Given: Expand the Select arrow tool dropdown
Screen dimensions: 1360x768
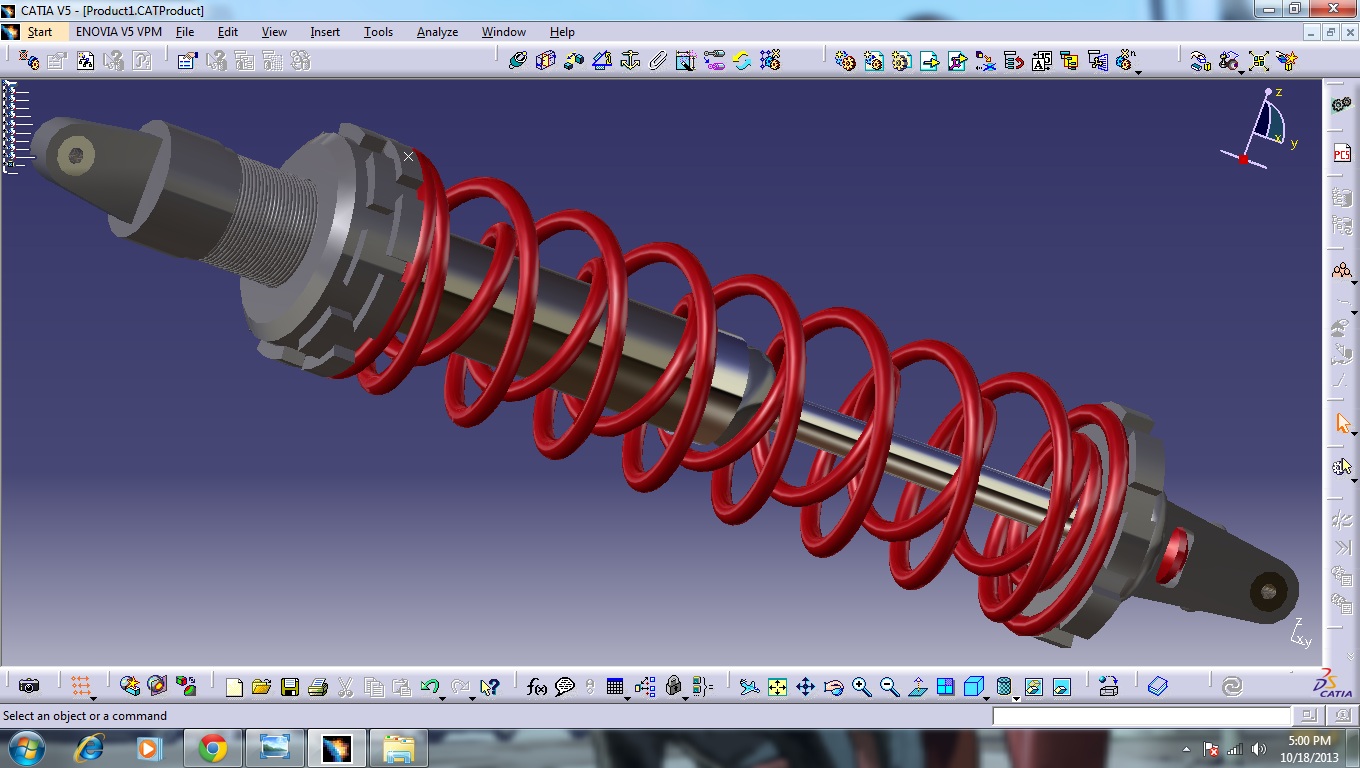Looking at the screenshot, I should (1354, 435).
